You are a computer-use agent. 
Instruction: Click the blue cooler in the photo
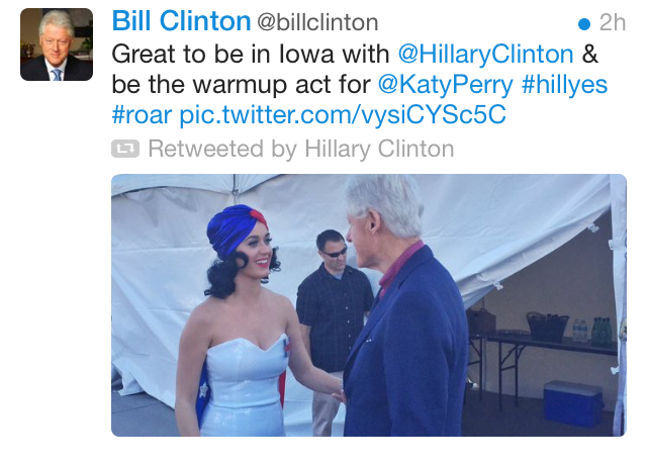(574, 403)
